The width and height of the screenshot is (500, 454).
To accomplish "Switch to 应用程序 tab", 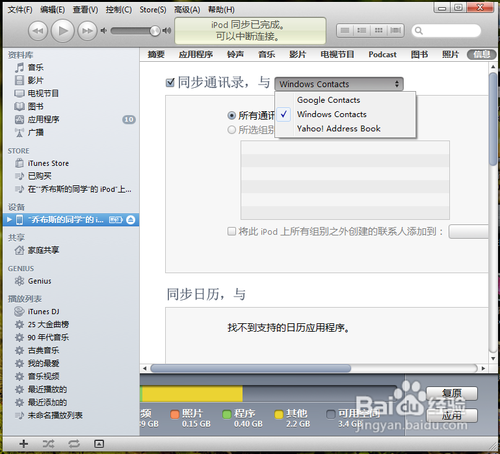I will (196, 54).
